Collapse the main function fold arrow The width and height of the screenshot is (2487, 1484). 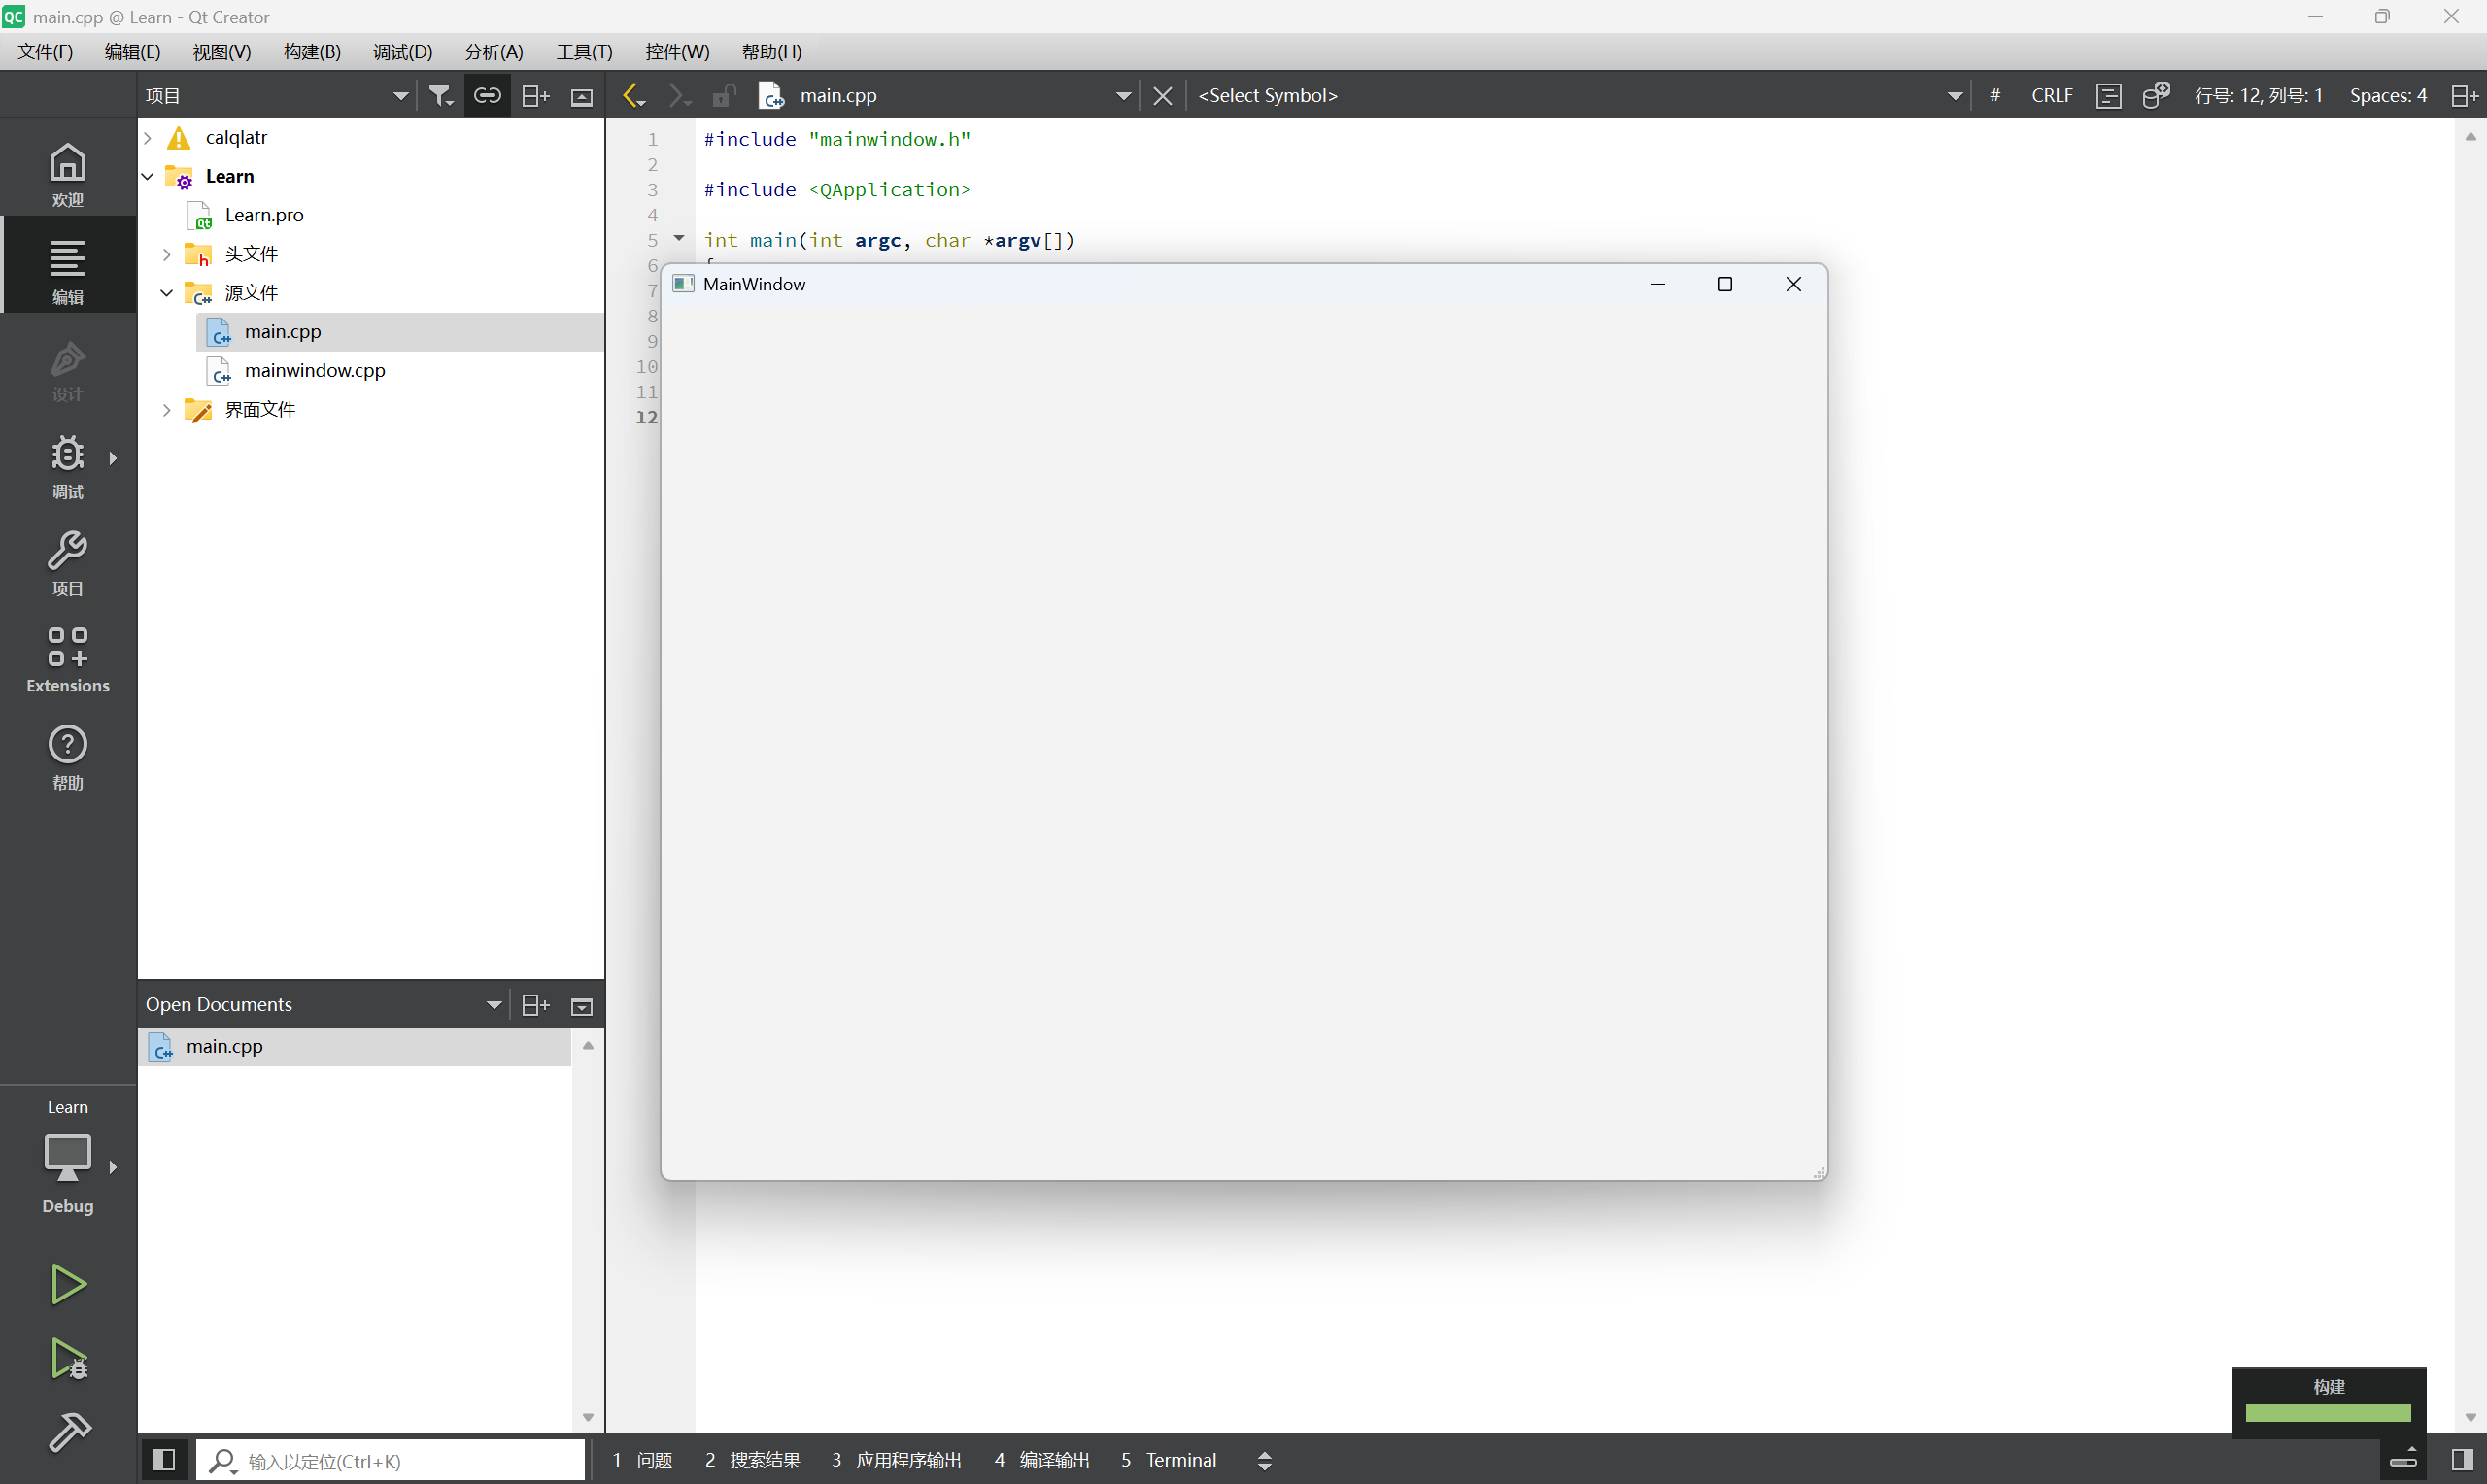679,238
